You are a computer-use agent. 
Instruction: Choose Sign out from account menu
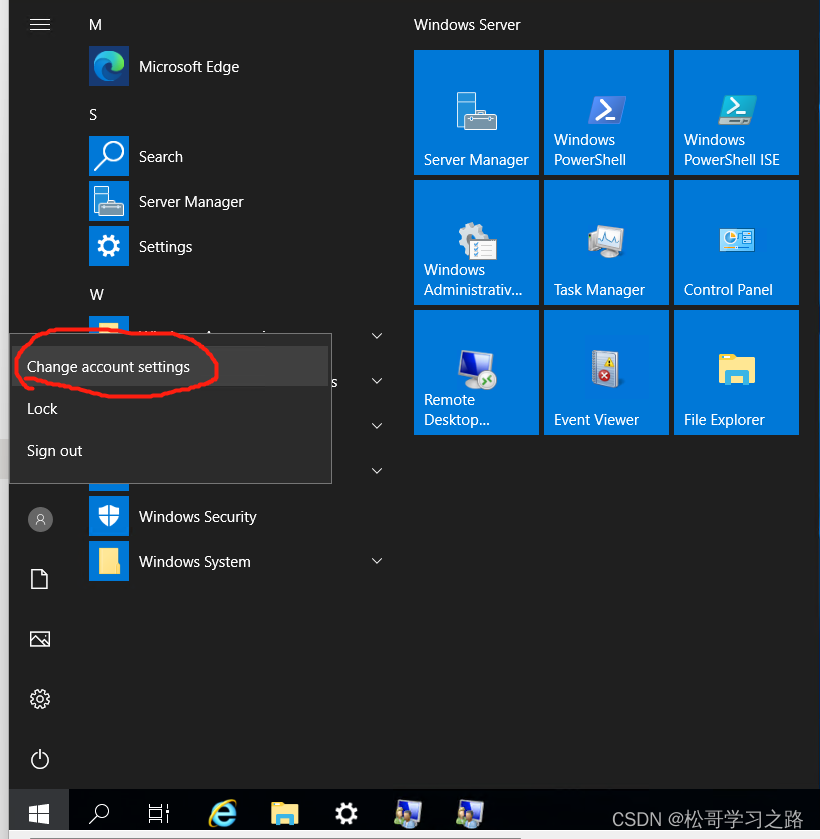click(x=170, y=451)
